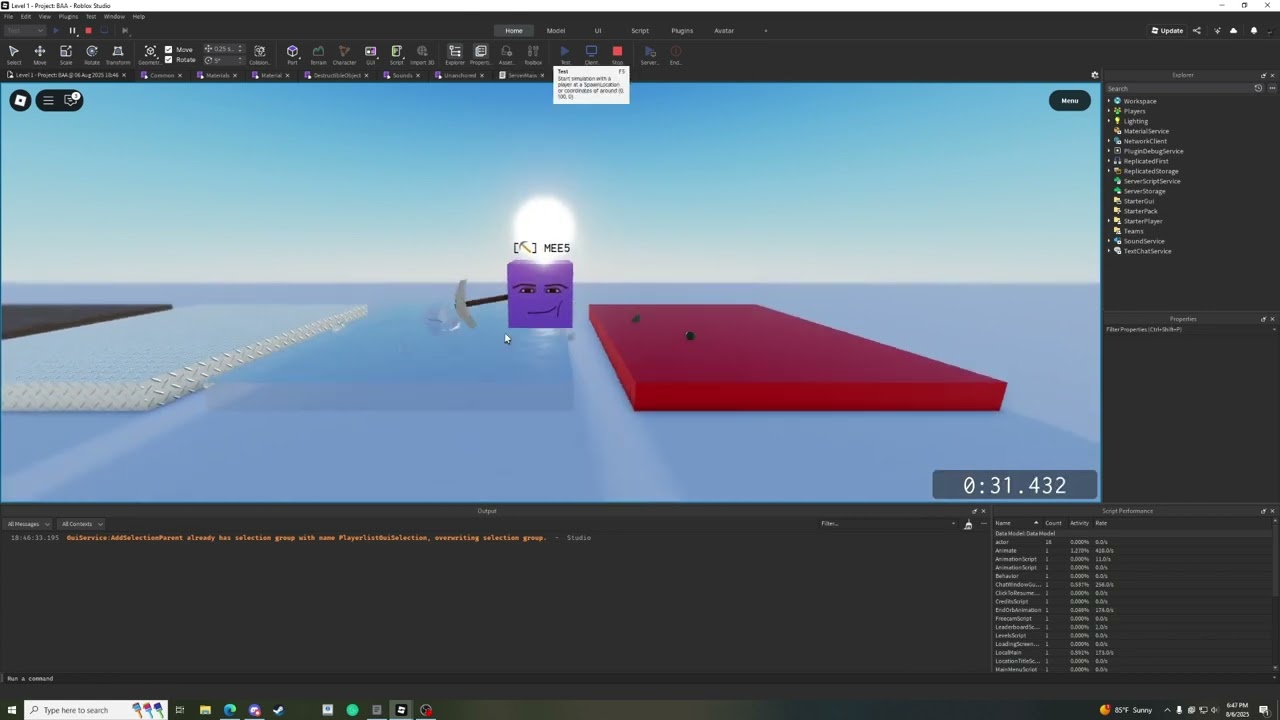This screenshot has height=720, width=1280.
Task: Clear the Output window with broom icon
Action: [x=968, y=524]
